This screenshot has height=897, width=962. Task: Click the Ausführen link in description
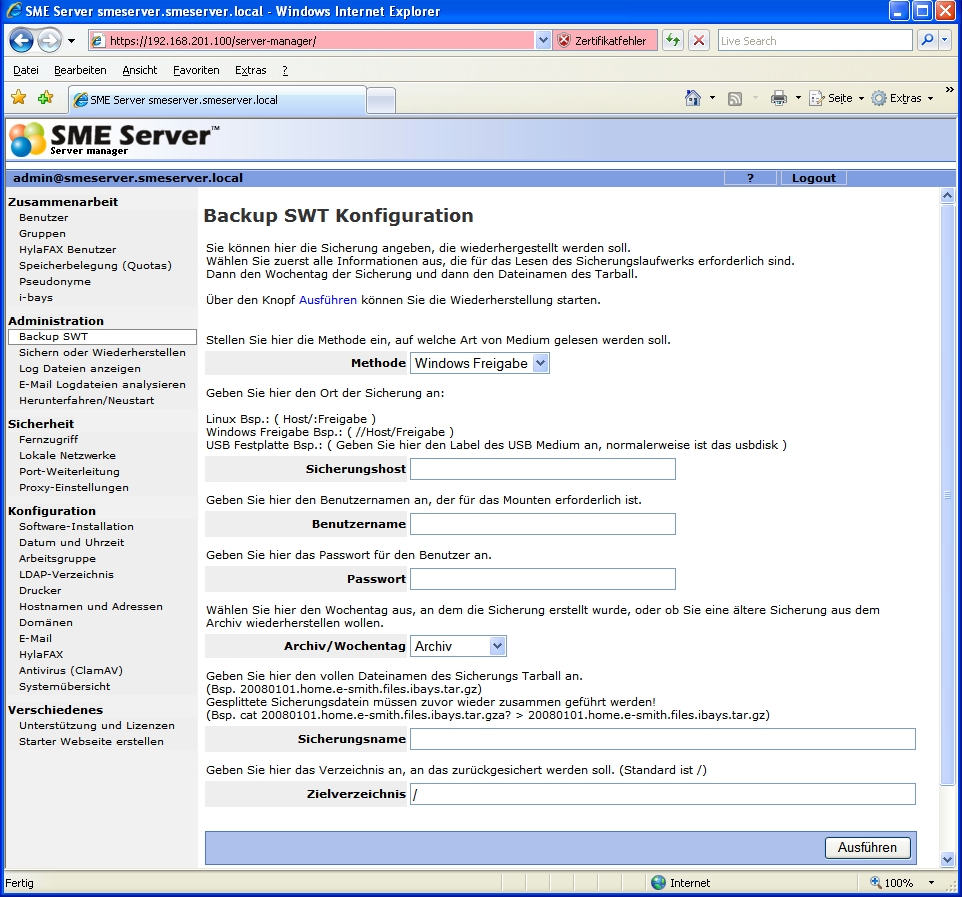[328, 300]
